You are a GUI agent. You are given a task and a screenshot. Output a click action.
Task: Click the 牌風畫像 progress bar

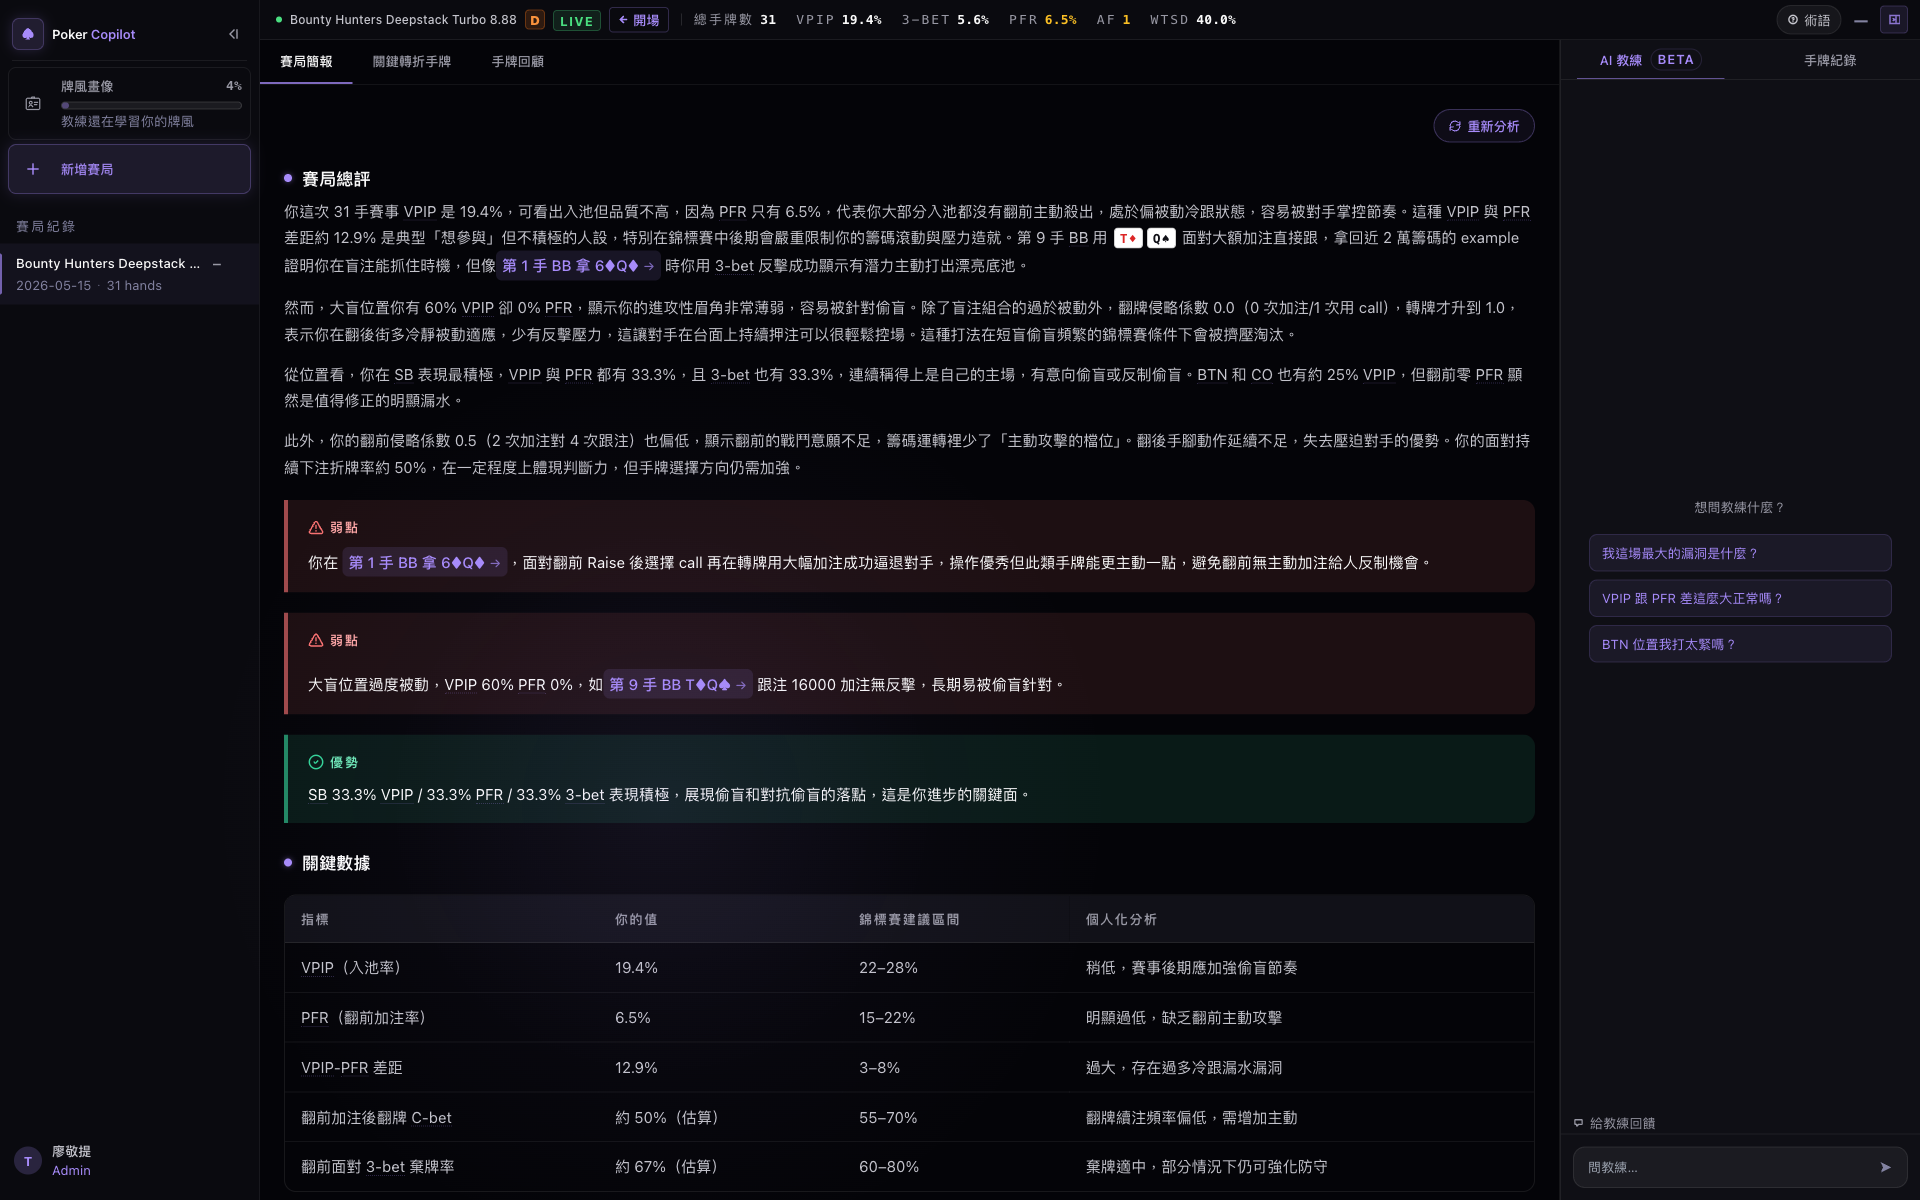(151, 105)
